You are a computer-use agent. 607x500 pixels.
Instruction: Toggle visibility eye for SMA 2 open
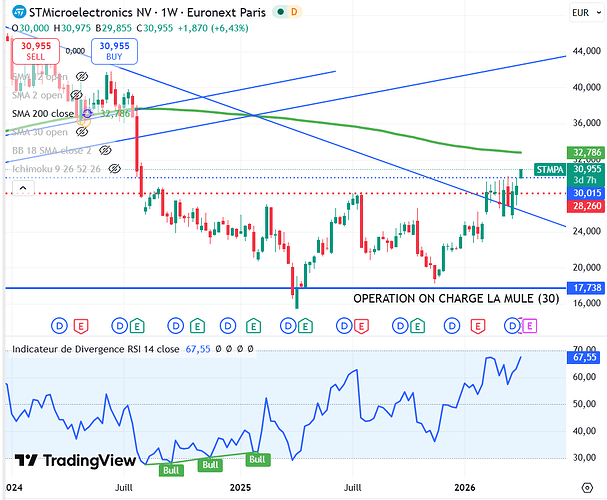[x=76, y=94]
